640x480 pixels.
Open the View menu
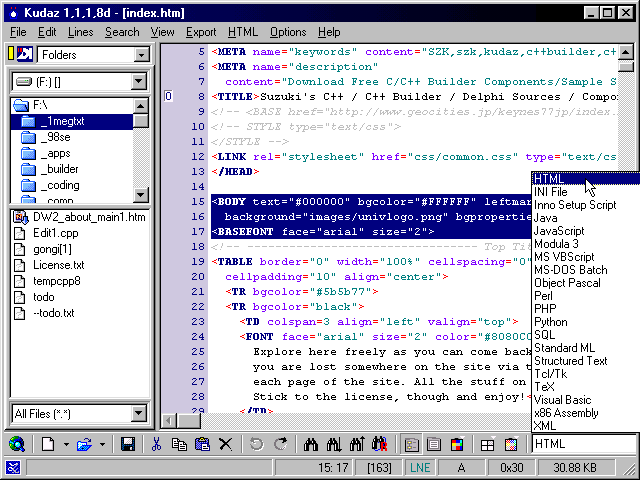[162, 32]
